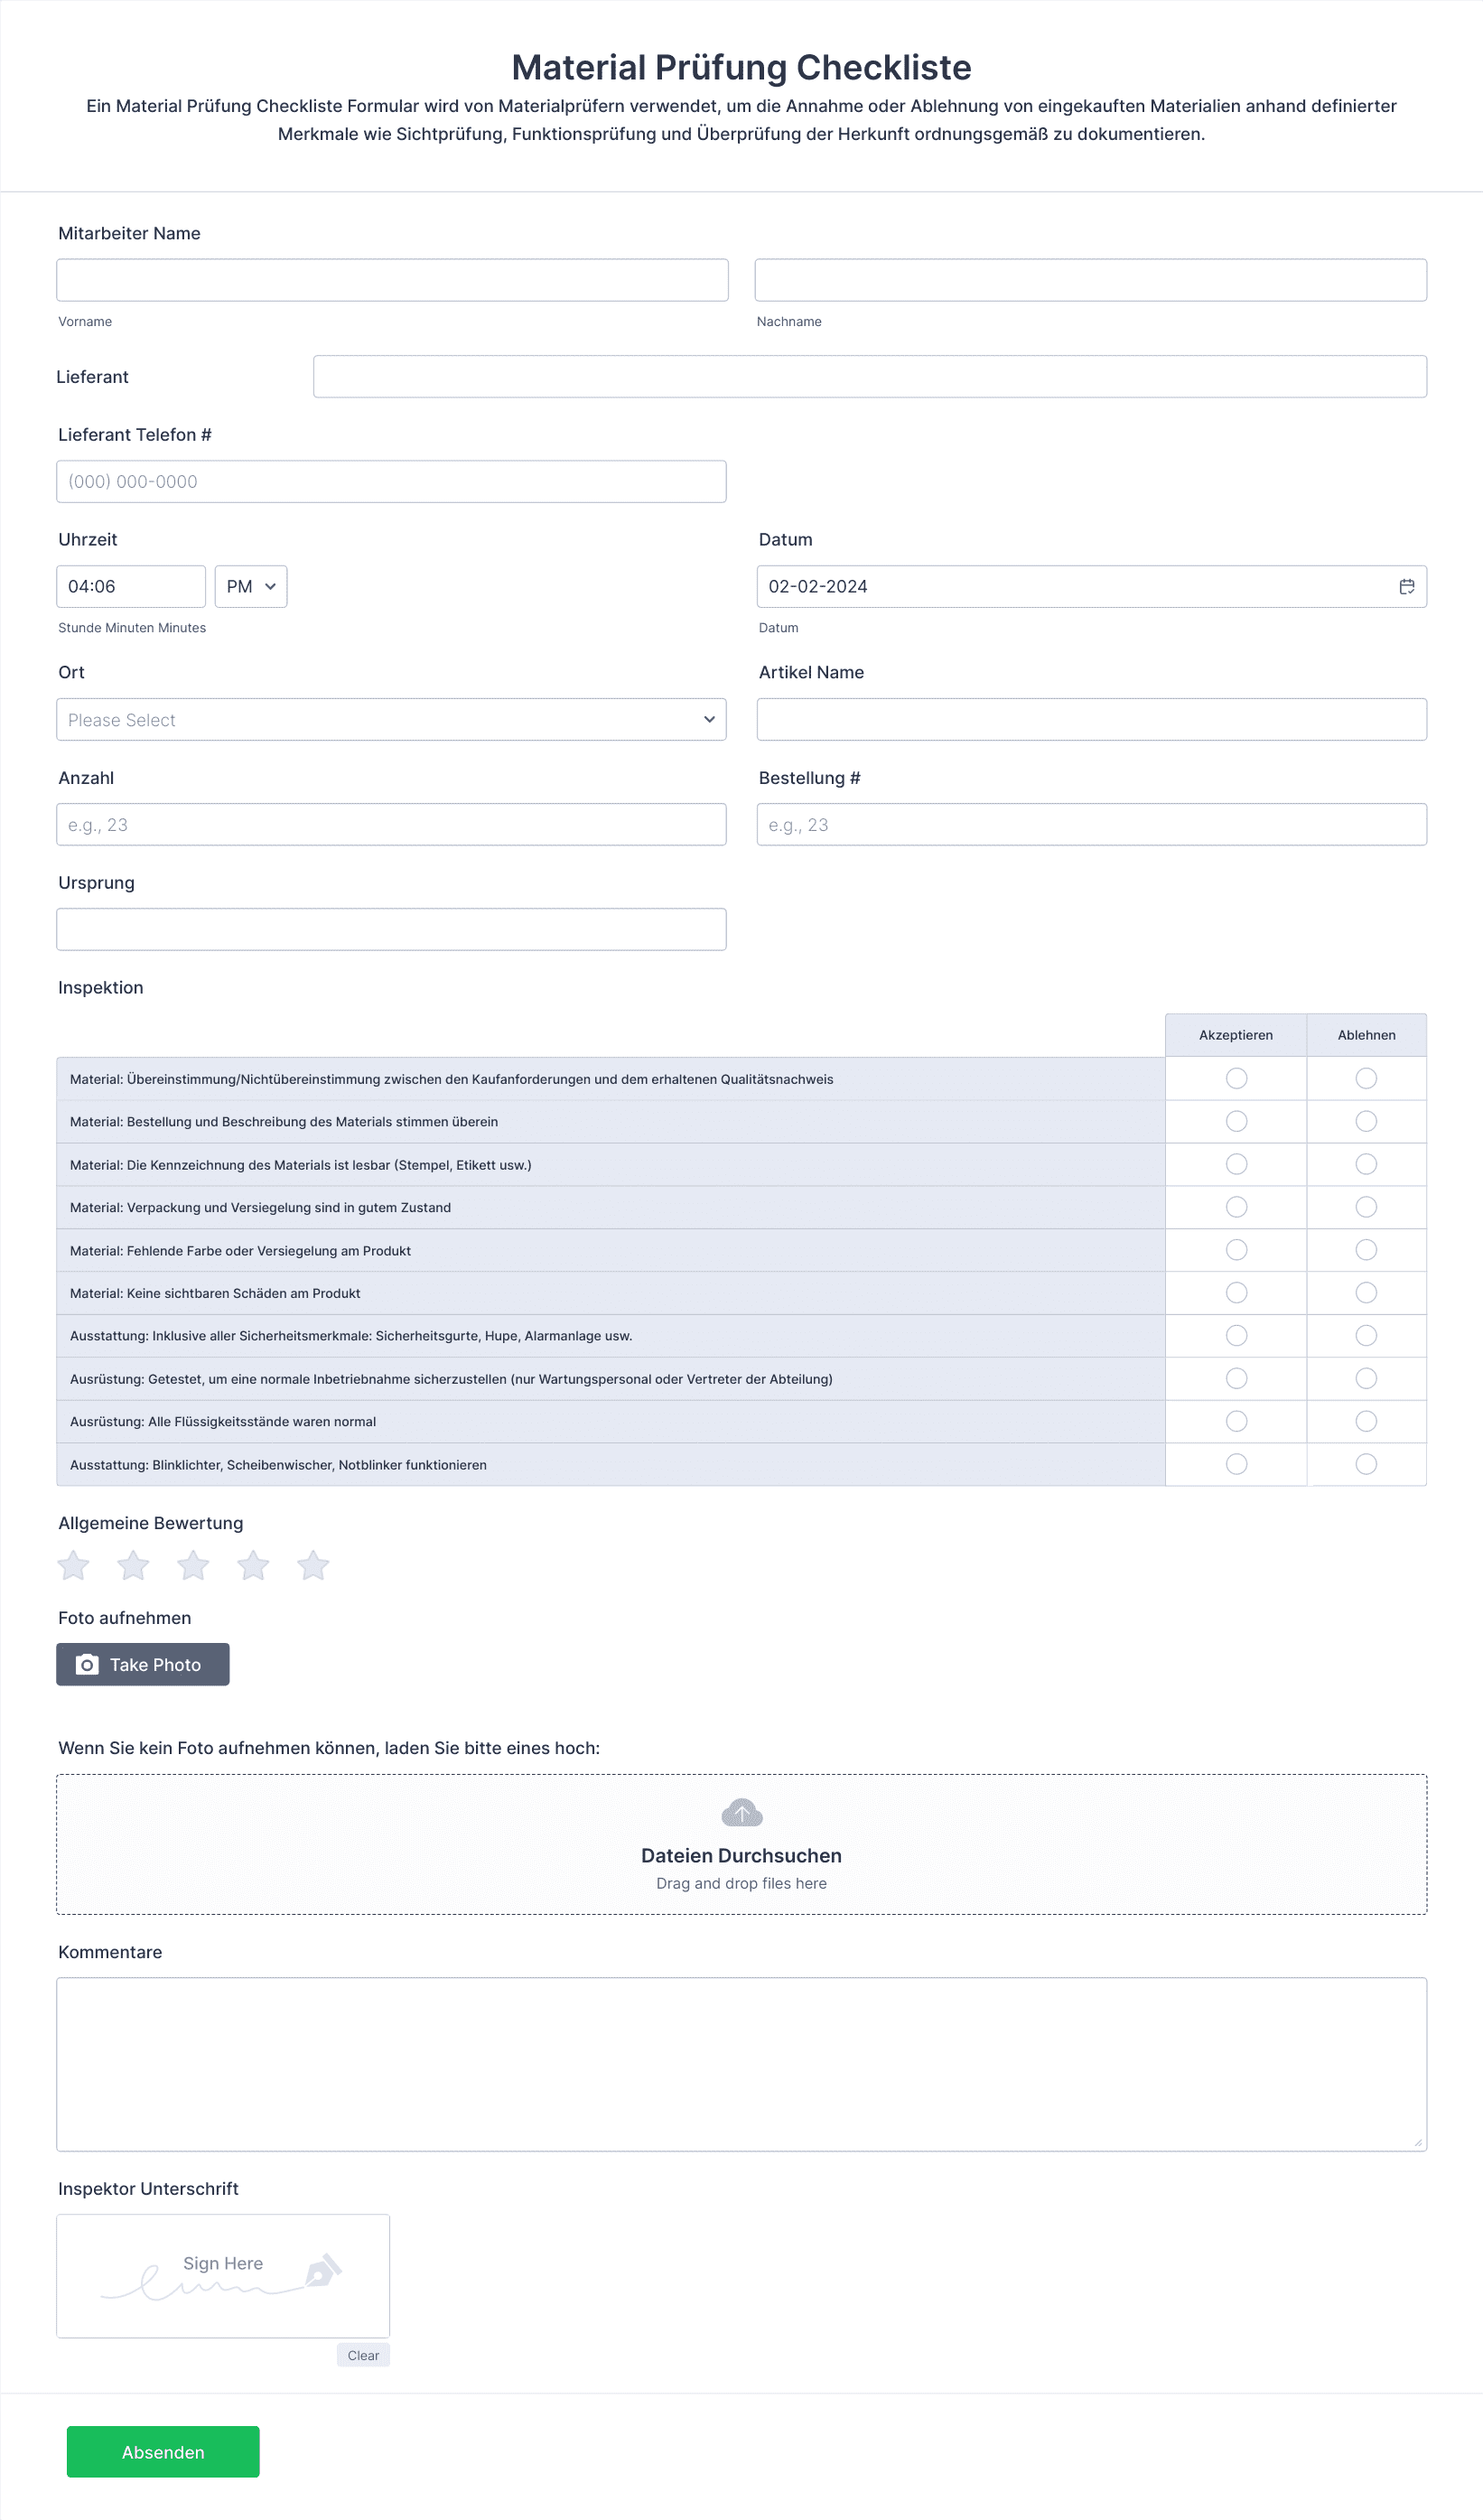Screen dimensions: 1483x2520
Task: Open the calendar picker icon in Datum
Action: [1406, 587]
